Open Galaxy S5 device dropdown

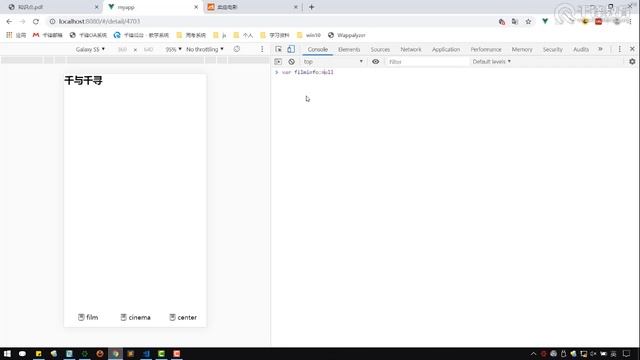click(90, 49)
